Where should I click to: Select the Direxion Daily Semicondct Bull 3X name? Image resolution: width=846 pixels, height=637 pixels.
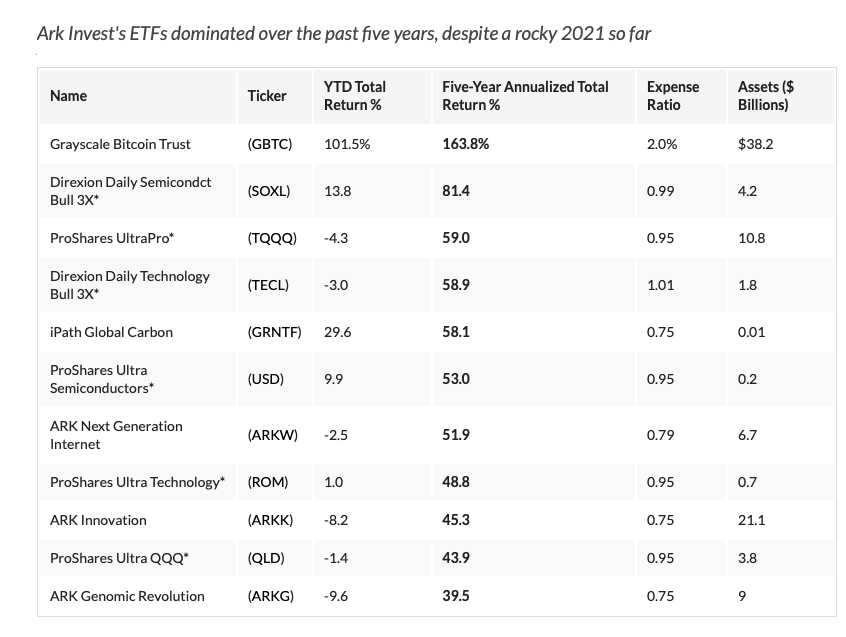pyautogui.click(x=130, y=191)
